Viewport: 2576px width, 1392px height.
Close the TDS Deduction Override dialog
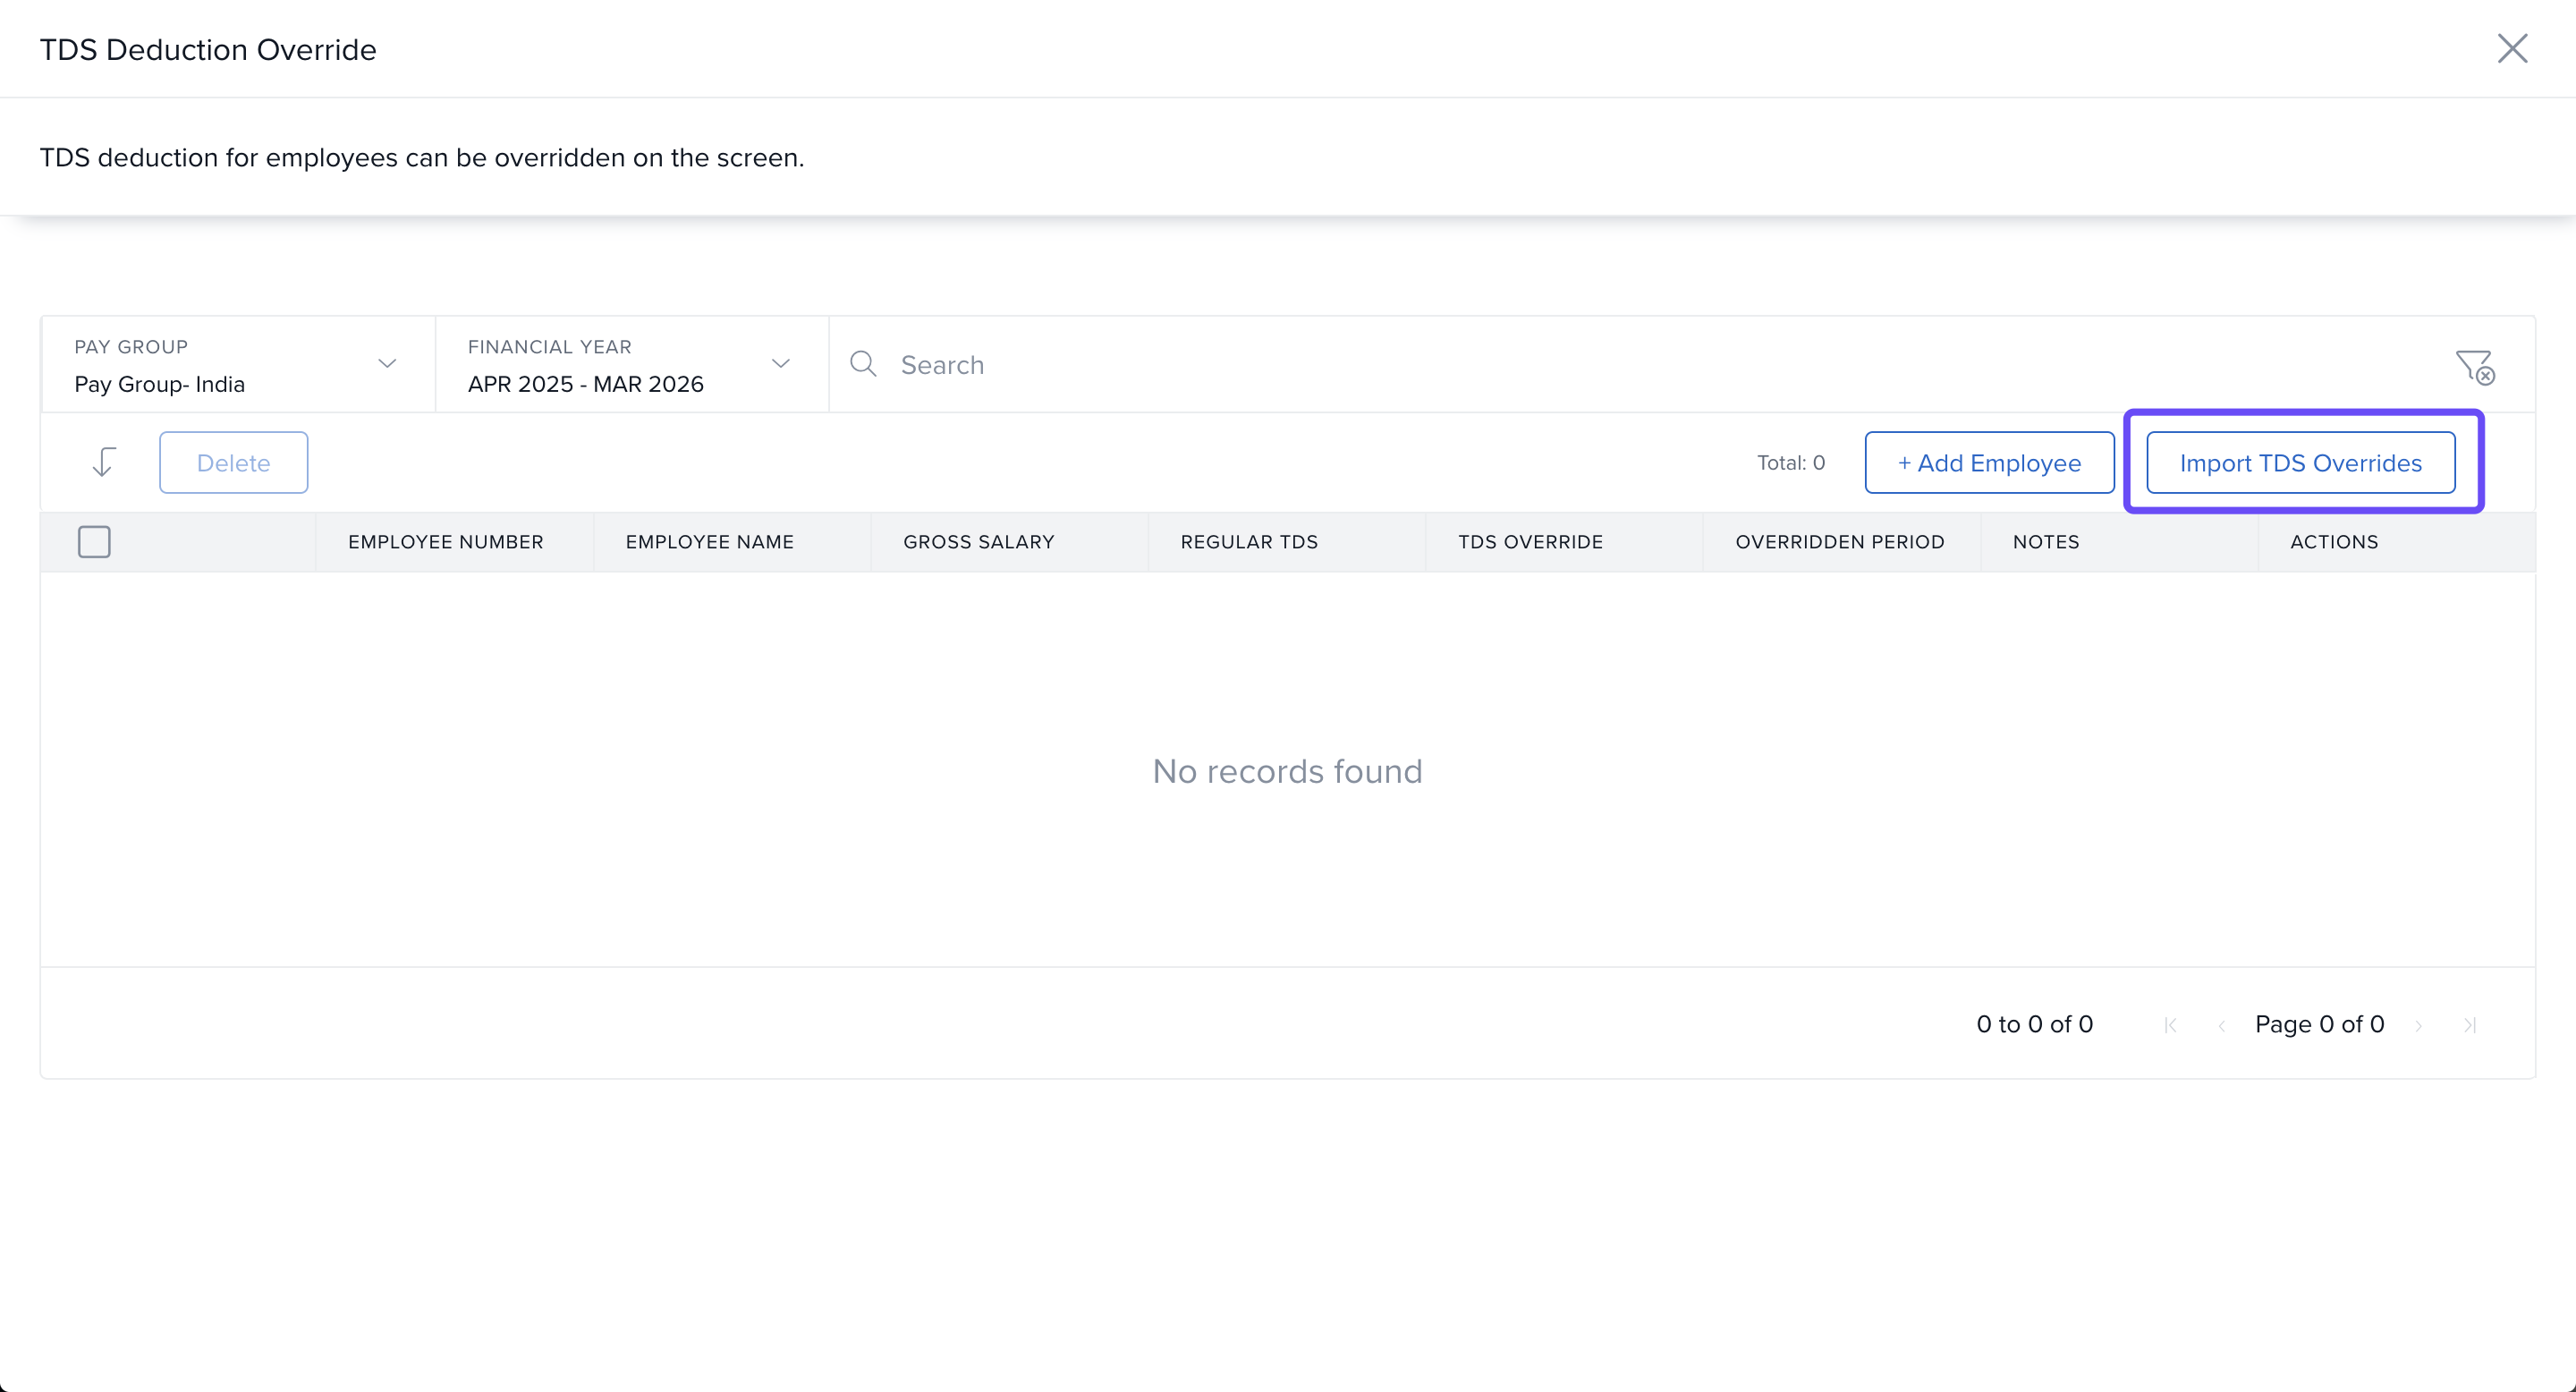coord(2512,48)
